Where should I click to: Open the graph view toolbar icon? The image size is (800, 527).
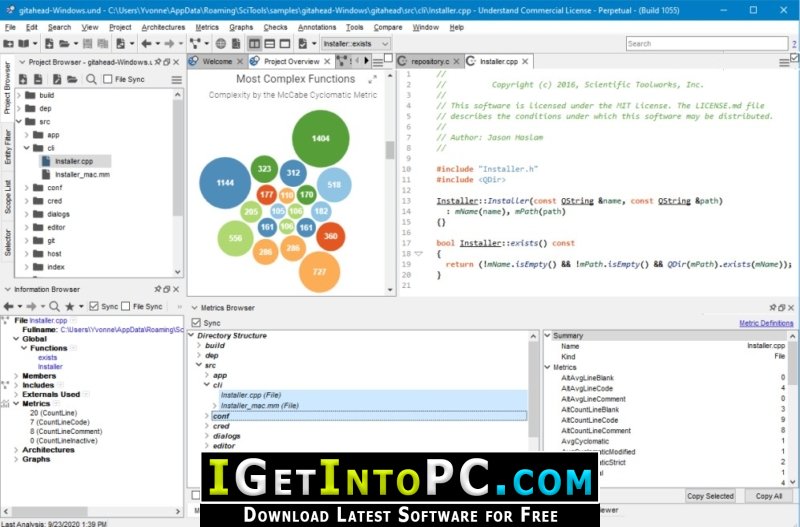click(195, 44)
